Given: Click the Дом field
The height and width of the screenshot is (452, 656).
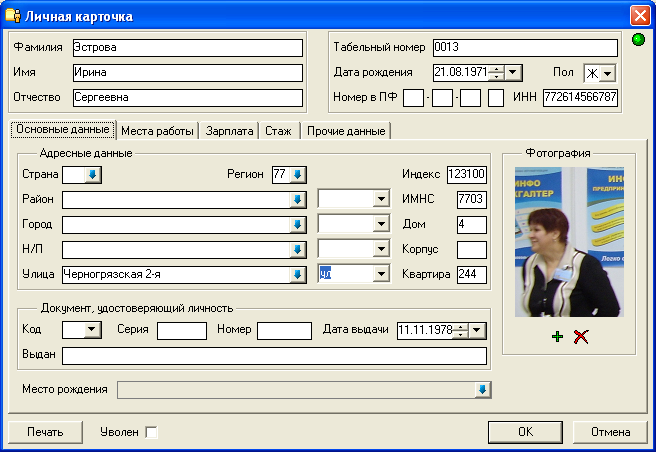Looking at the screenshot, I should click(x=472, y=225).
